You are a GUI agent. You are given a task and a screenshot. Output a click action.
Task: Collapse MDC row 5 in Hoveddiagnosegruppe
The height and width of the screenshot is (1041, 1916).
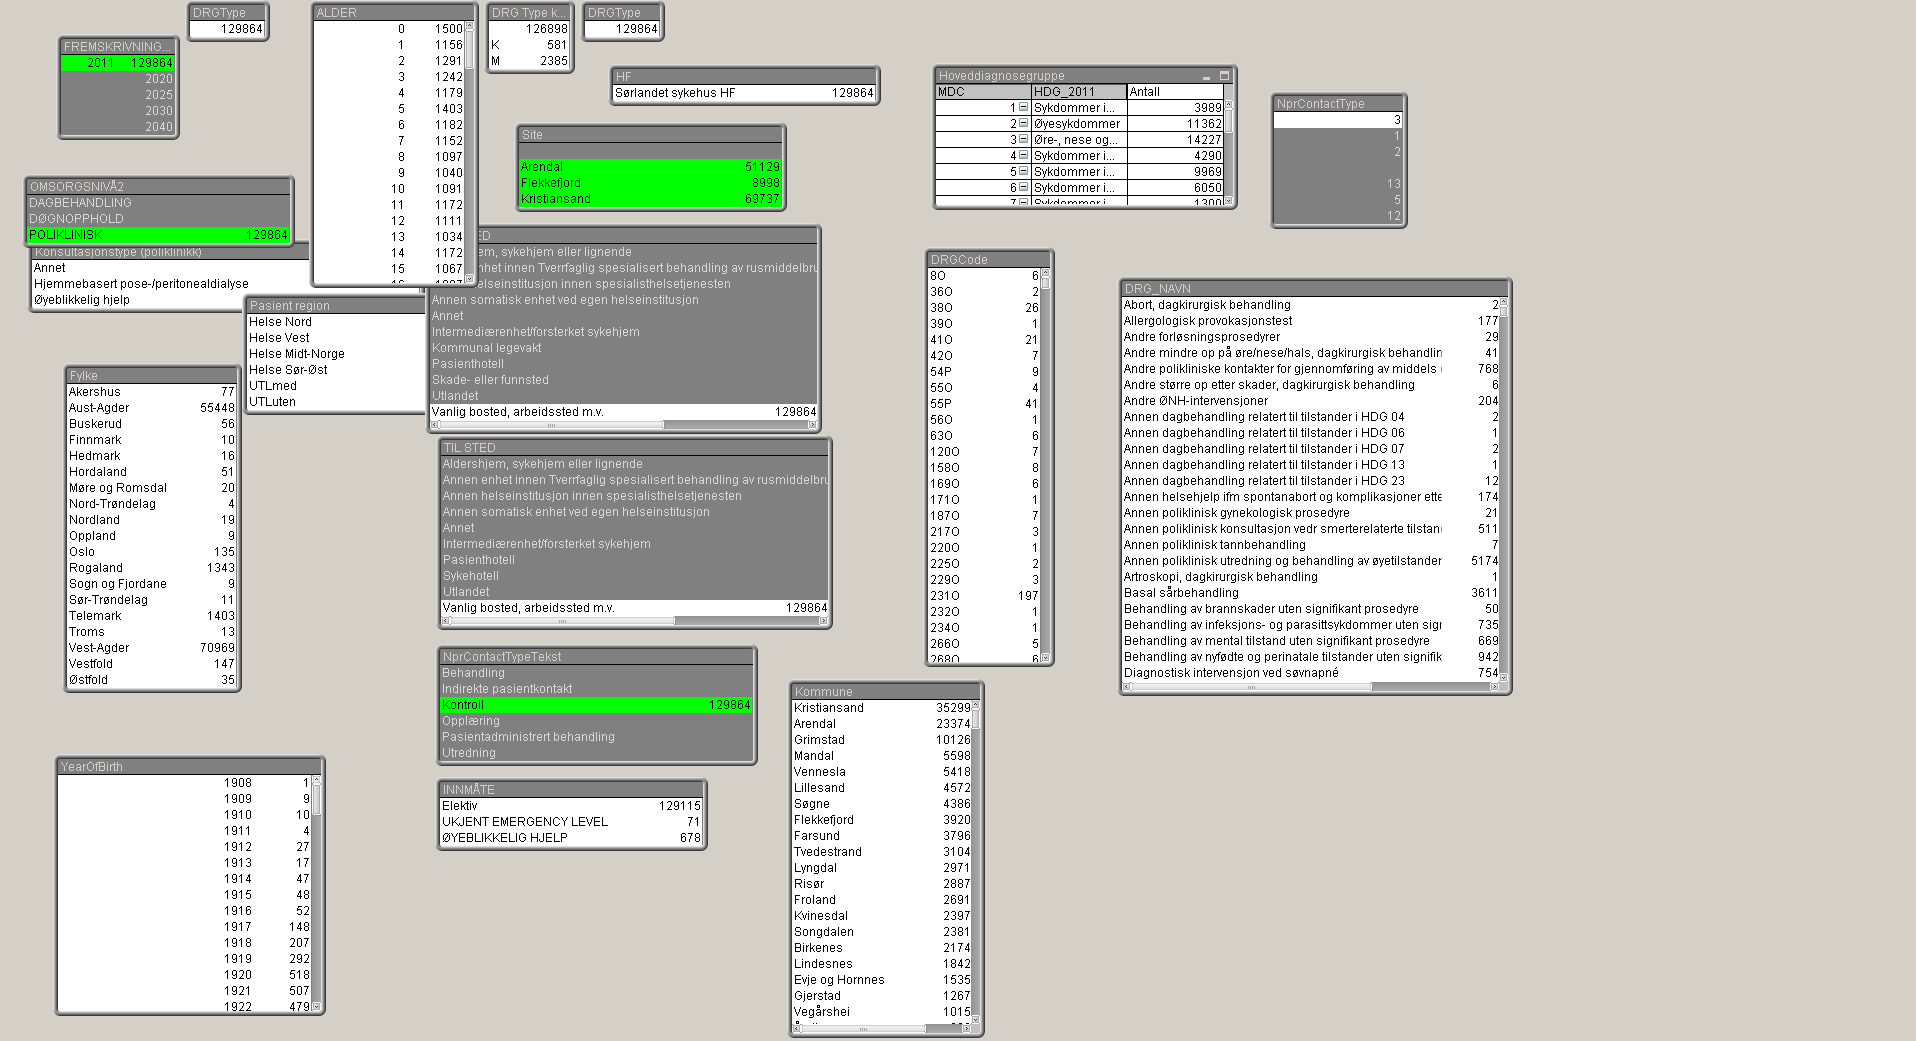point(1023,172)
